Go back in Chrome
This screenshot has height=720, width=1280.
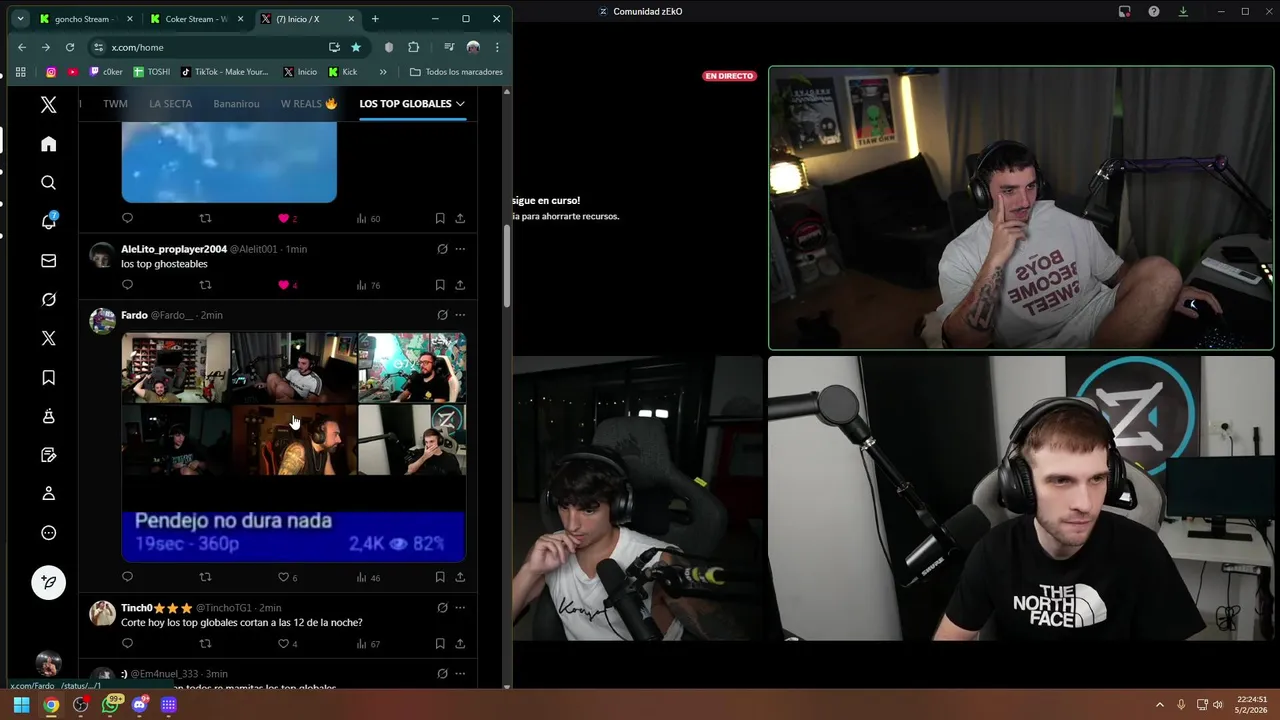click(22, 47)
